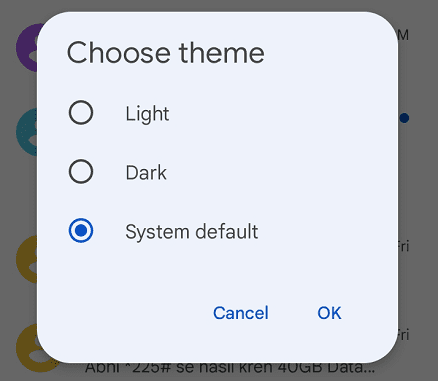Click the lower "Fri" conversation timestamp
The image size is (438, 381).
403,335
